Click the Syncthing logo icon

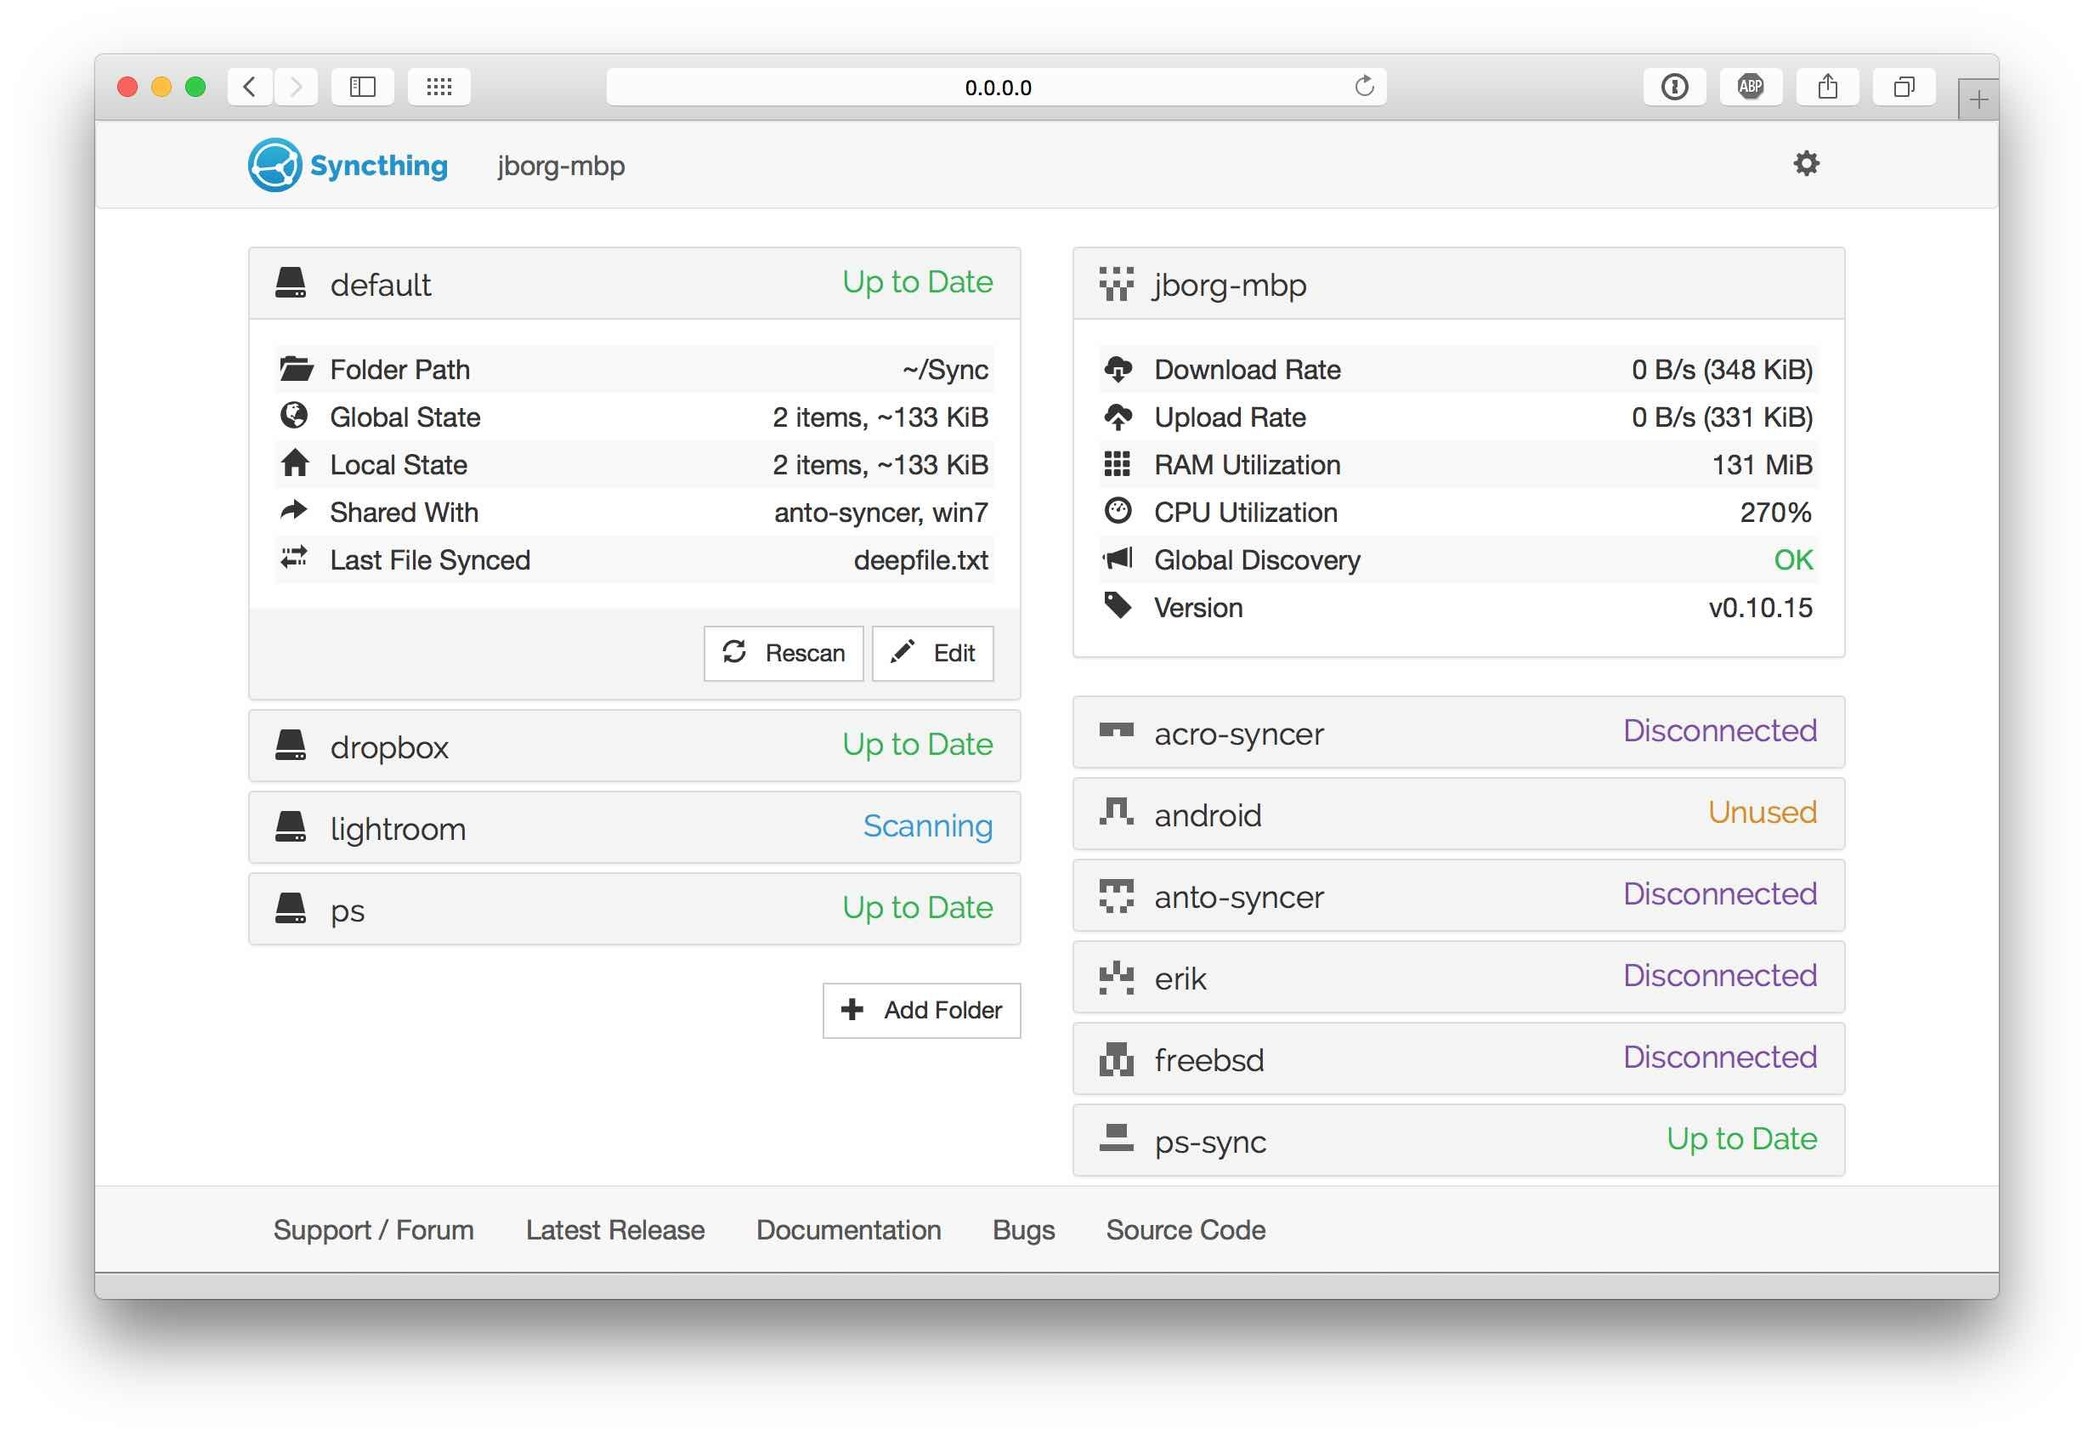point(274,165)
